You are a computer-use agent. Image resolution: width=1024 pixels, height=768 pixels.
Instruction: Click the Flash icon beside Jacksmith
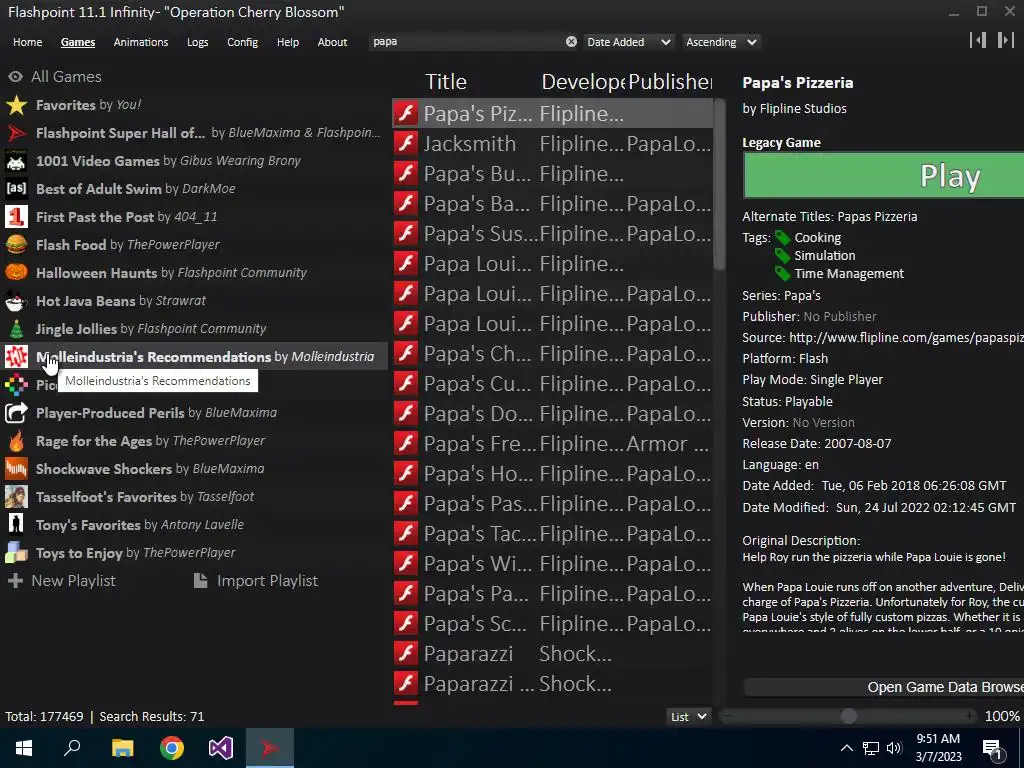click(x=406, y=144)
